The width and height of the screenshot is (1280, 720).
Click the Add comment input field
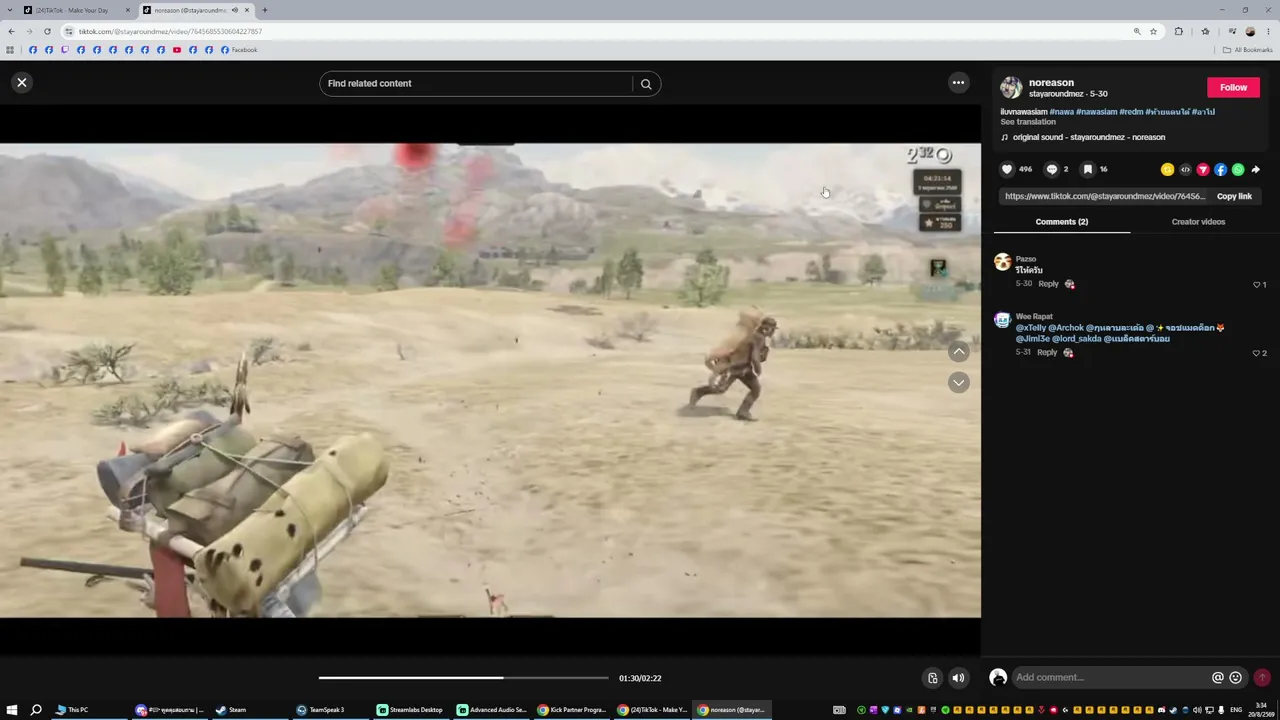pyautogui.click(x=1110, y=678)
